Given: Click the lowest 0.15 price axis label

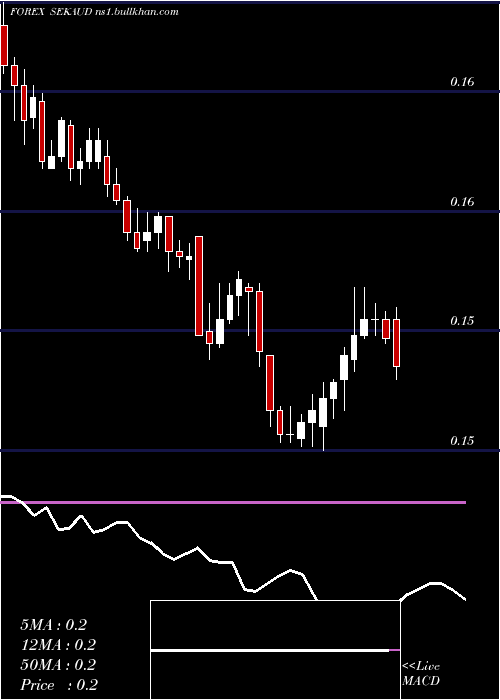Looking at the screenshot, I should 462,440.
